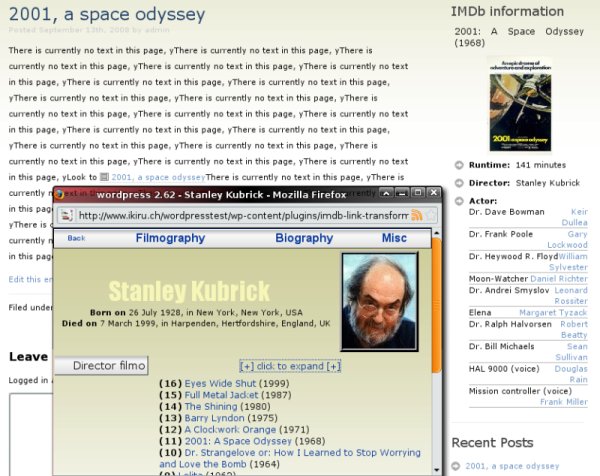
Task: Click the Stanley Kubrick name heading
Action: coord(189,292)
